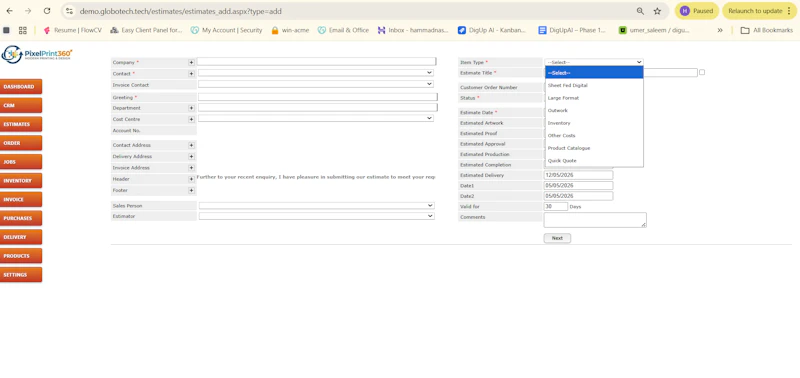Click the Cost Centre plus icon

coord(191,119)
